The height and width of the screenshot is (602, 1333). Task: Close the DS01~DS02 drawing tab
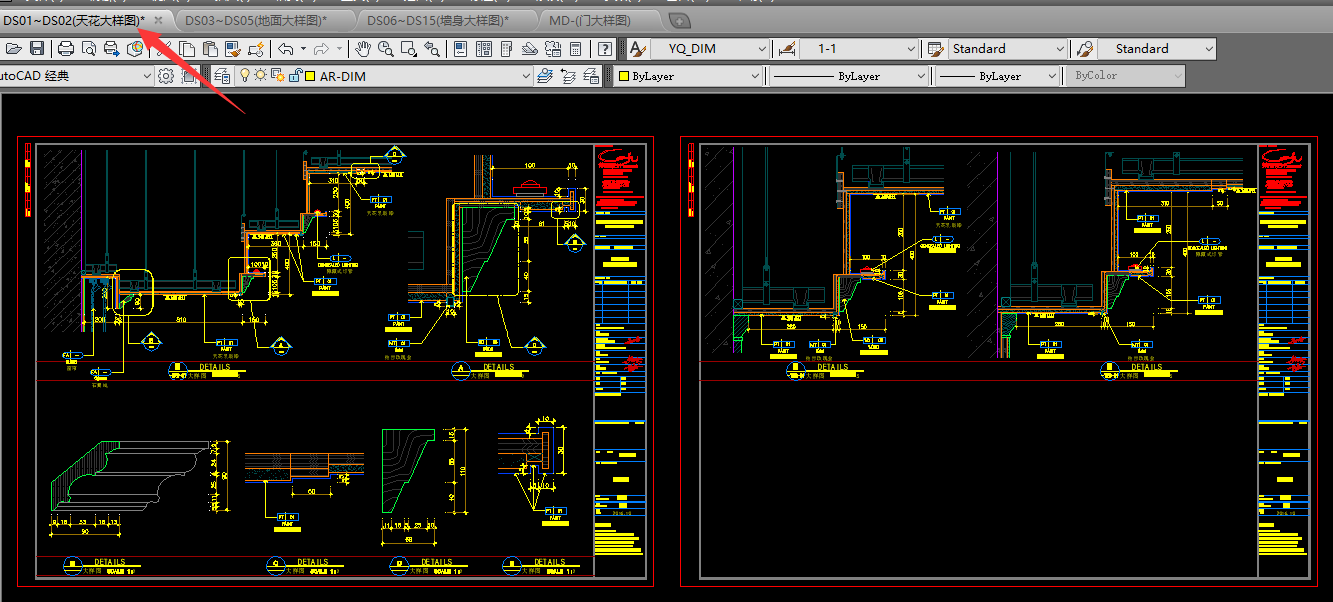coord(158,20)
